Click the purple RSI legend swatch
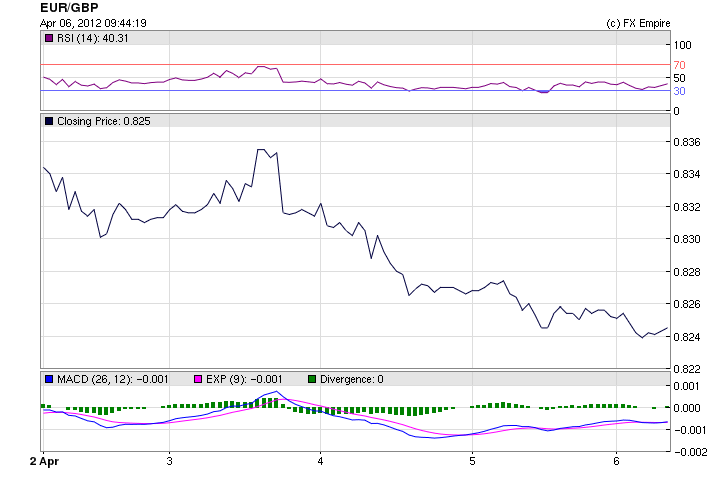Screen dimensions: 710x487 48,39
